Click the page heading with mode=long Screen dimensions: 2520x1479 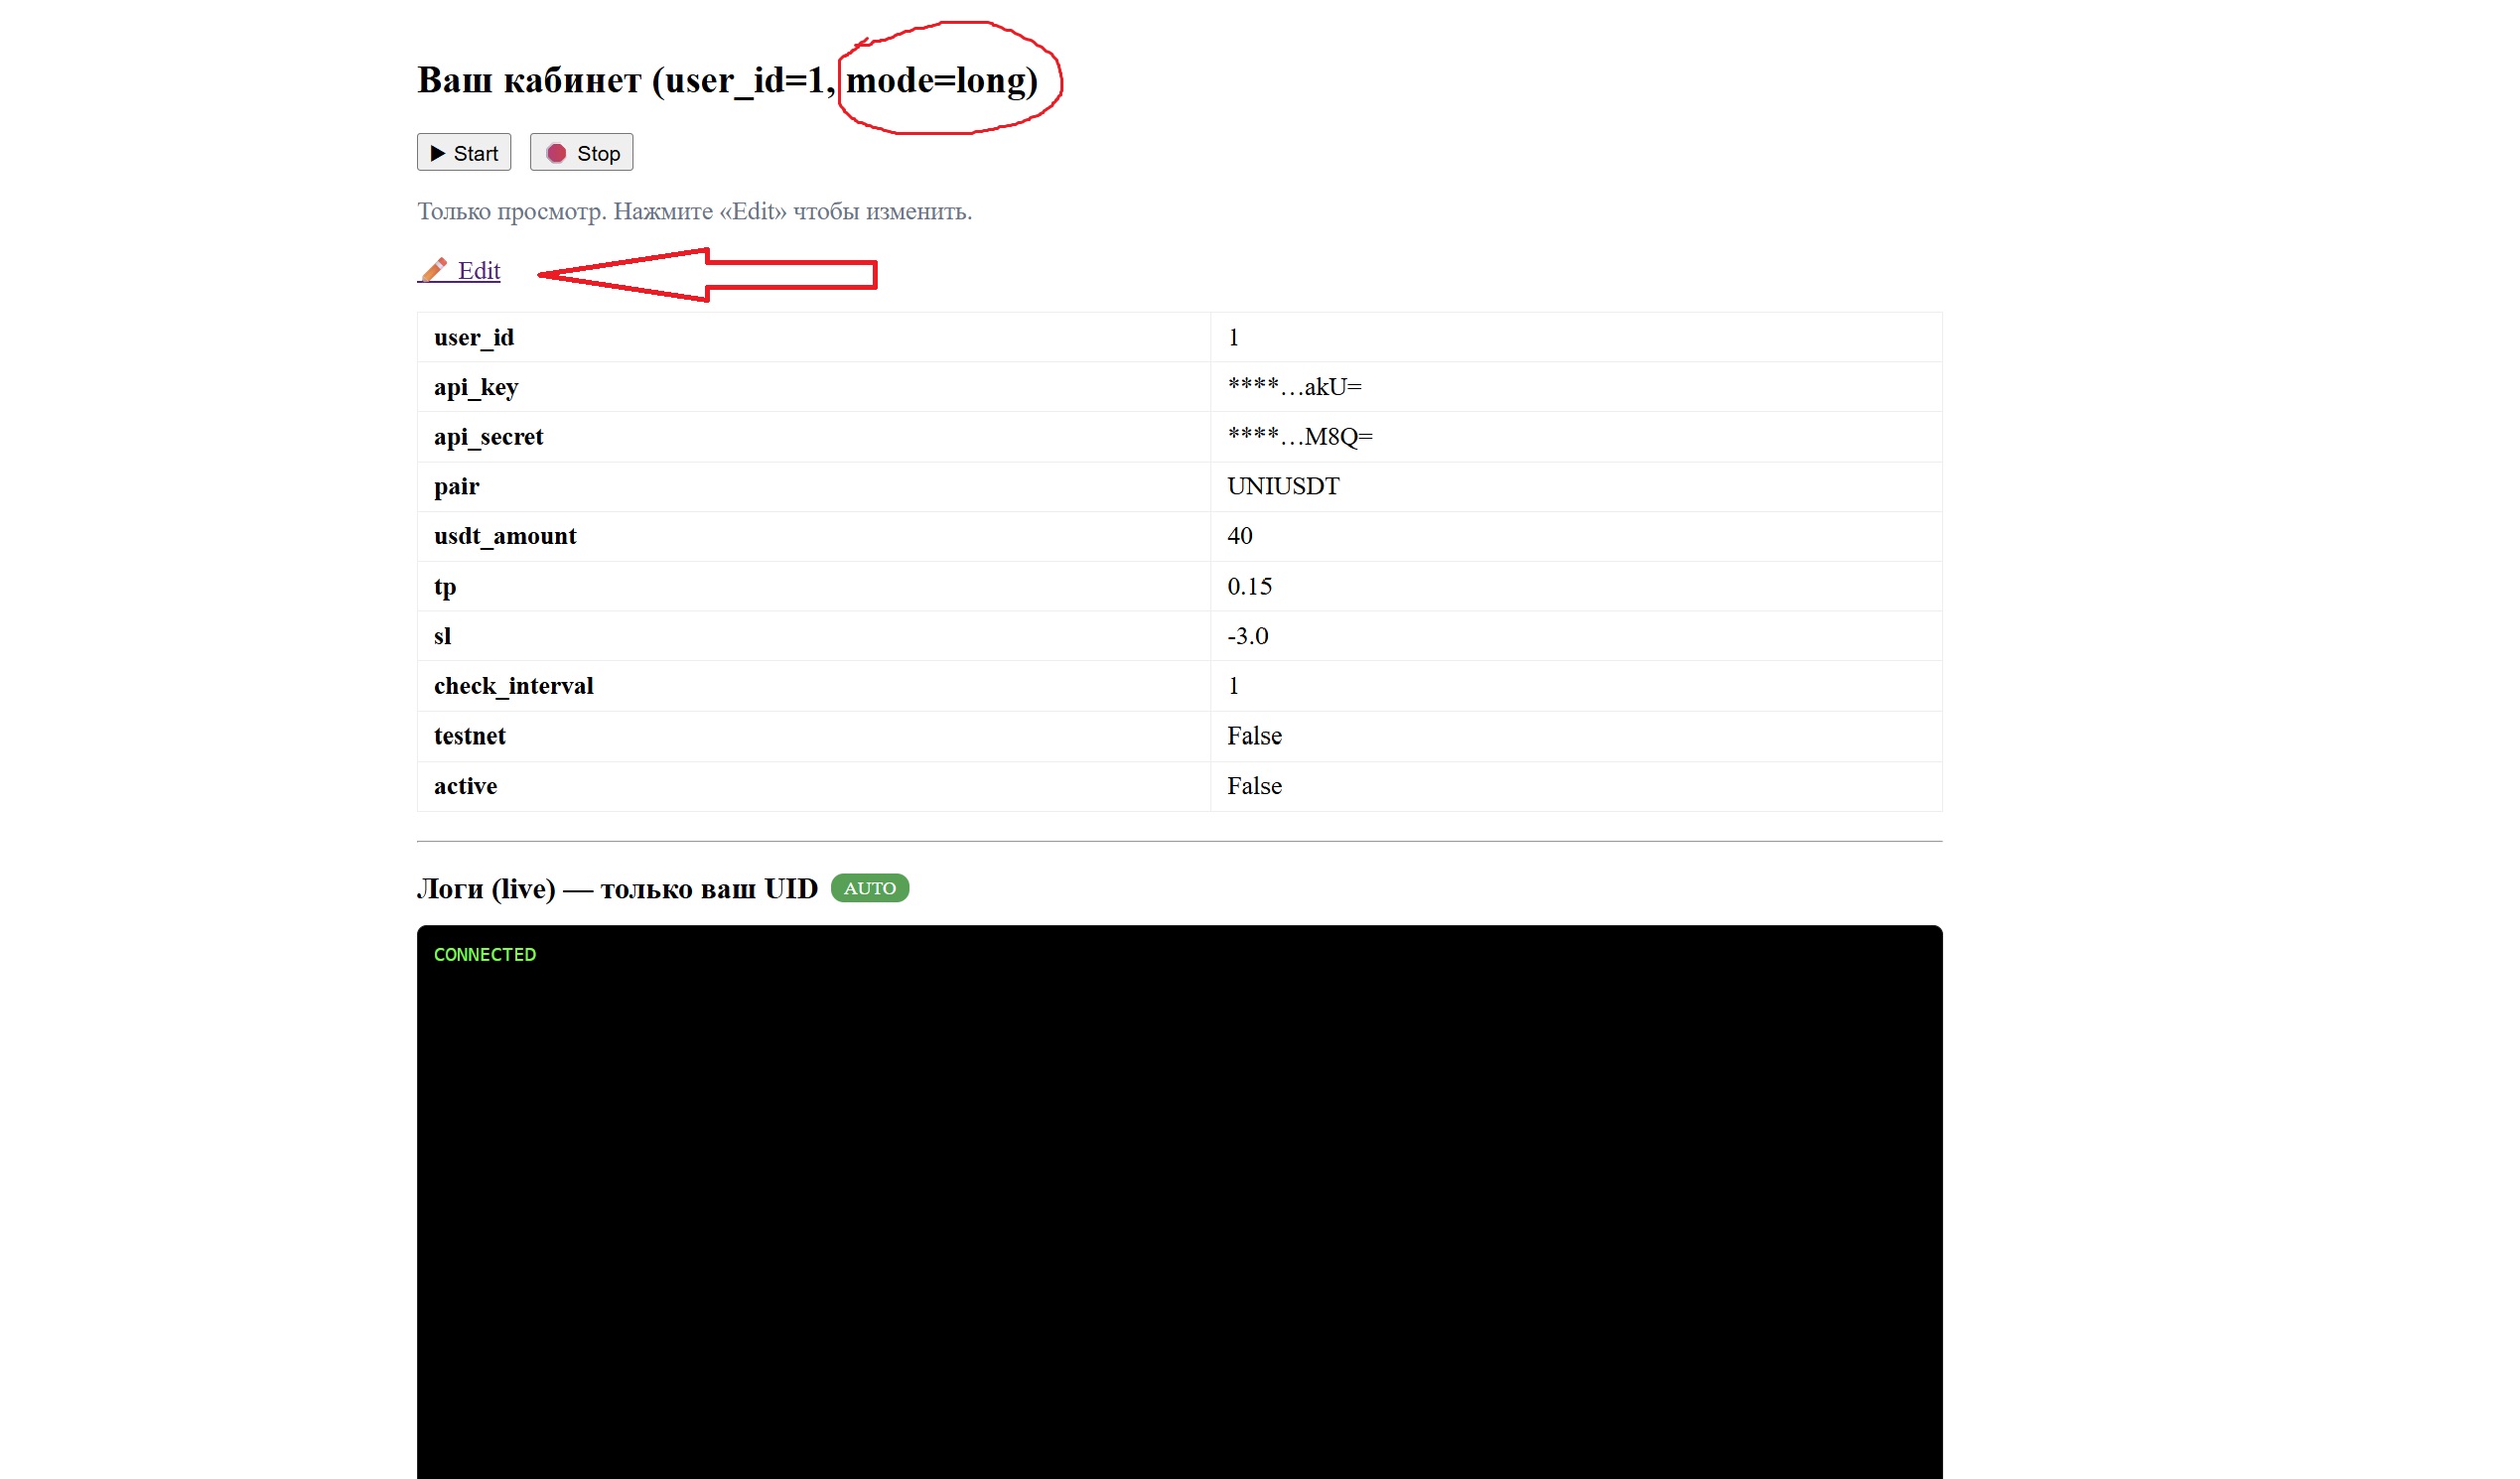[x=727, y=80]
